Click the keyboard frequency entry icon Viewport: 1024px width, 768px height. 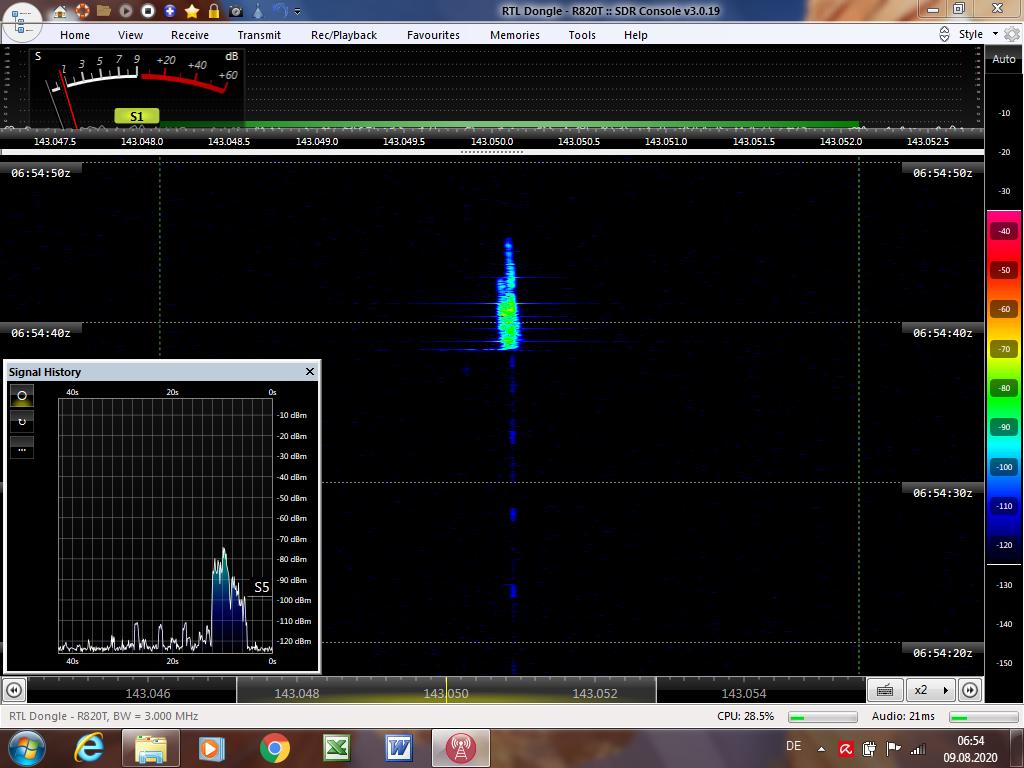[x=885, y=690]
